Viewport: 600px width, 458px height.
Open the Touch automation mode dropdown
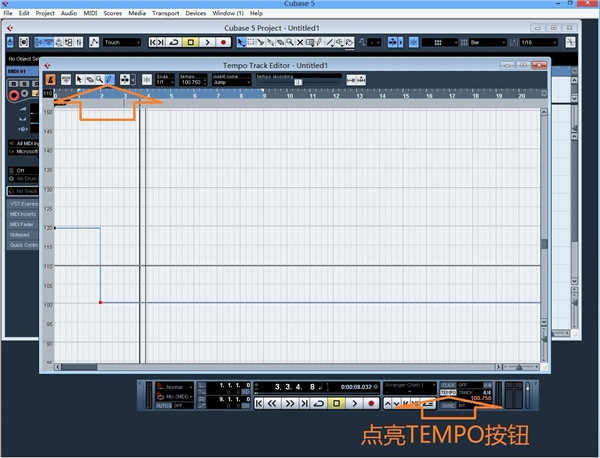click(x=124, y=43)
